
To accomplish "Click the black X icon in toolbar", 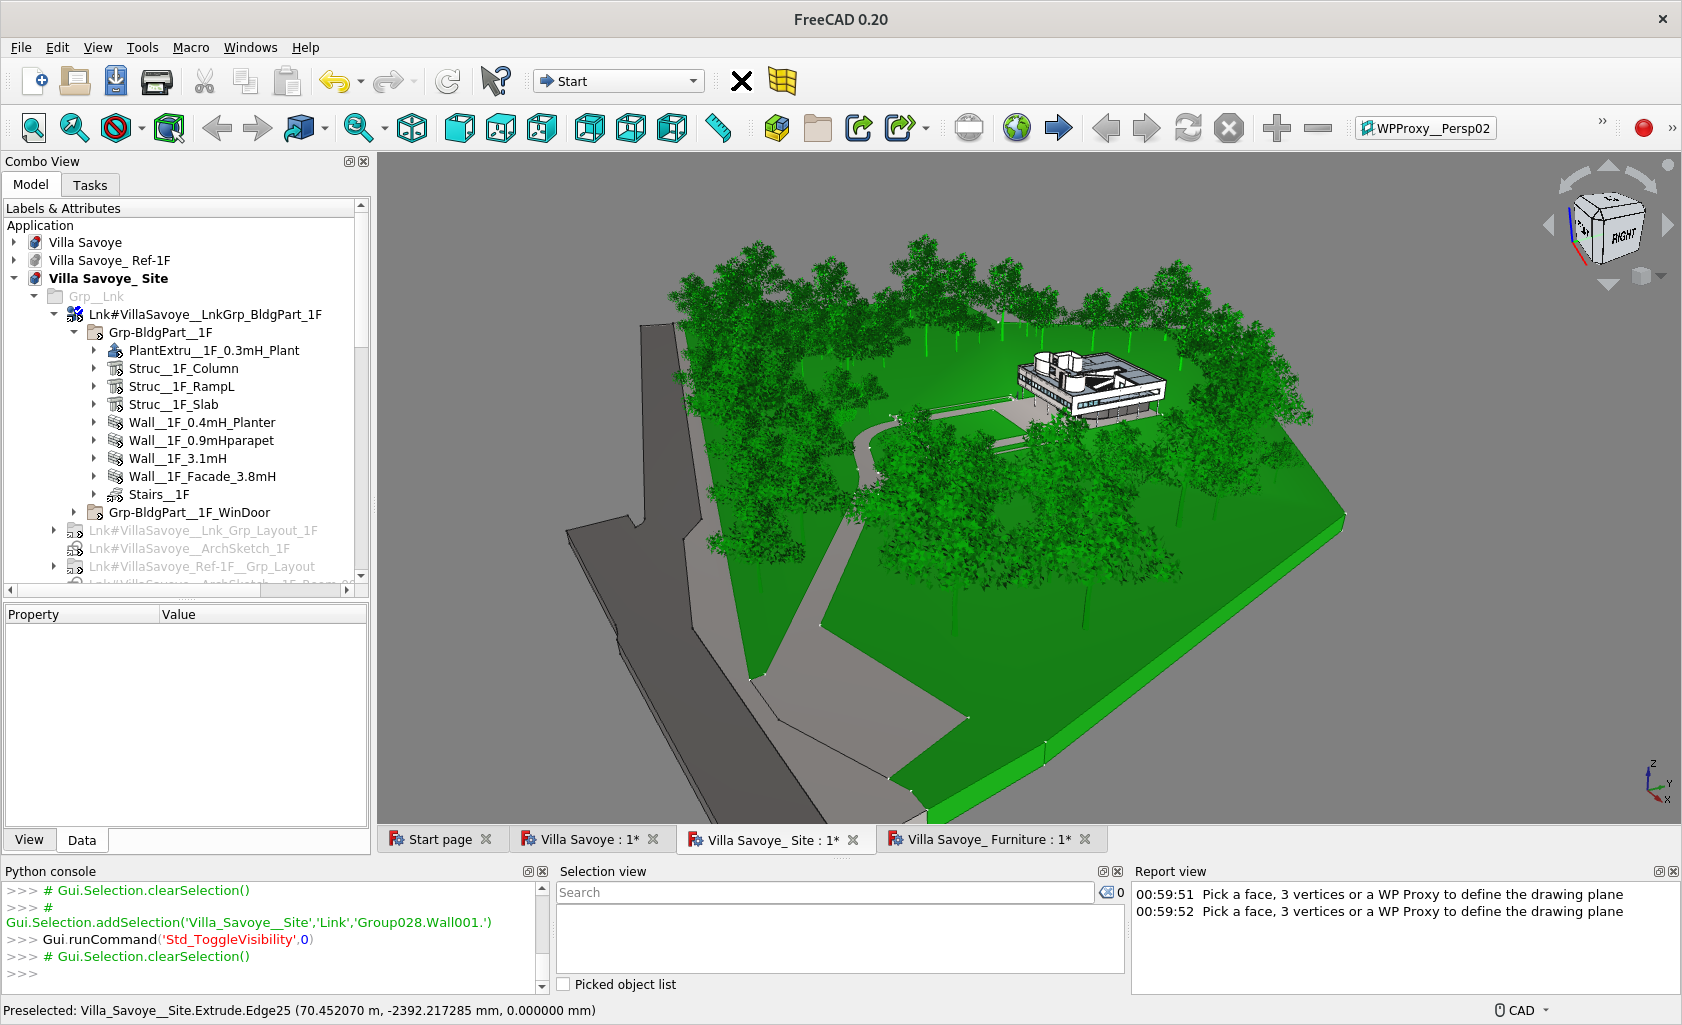I will point(741,81).
